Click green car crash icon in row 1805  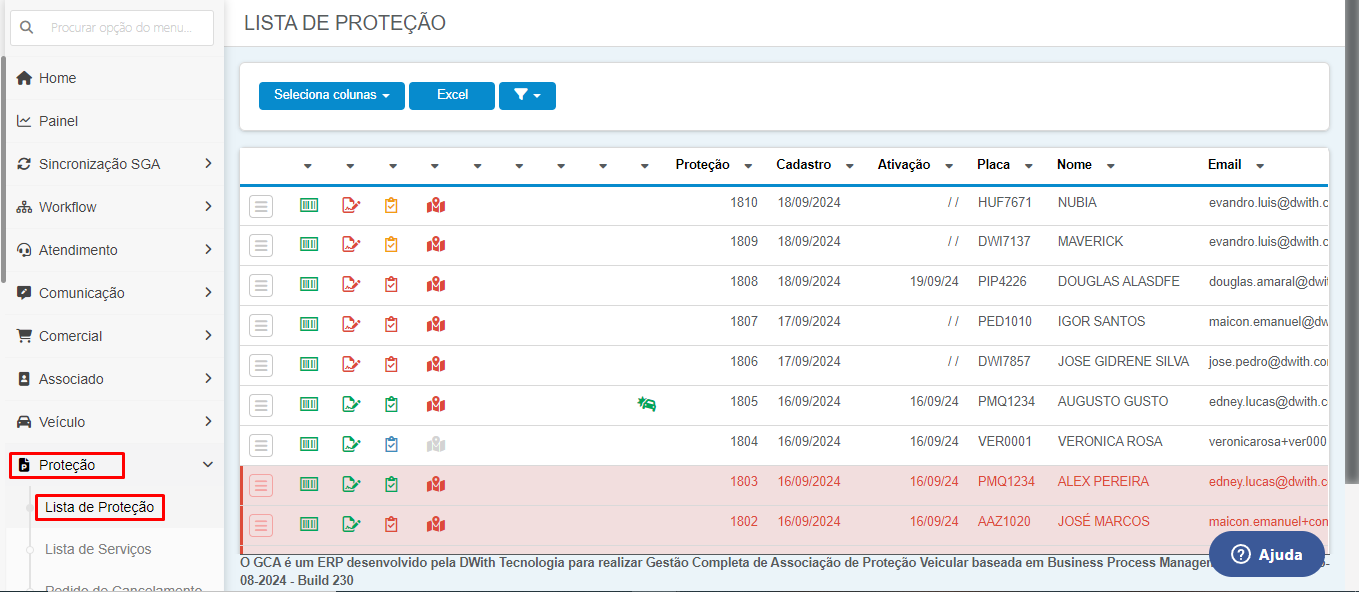coord(647,404)
